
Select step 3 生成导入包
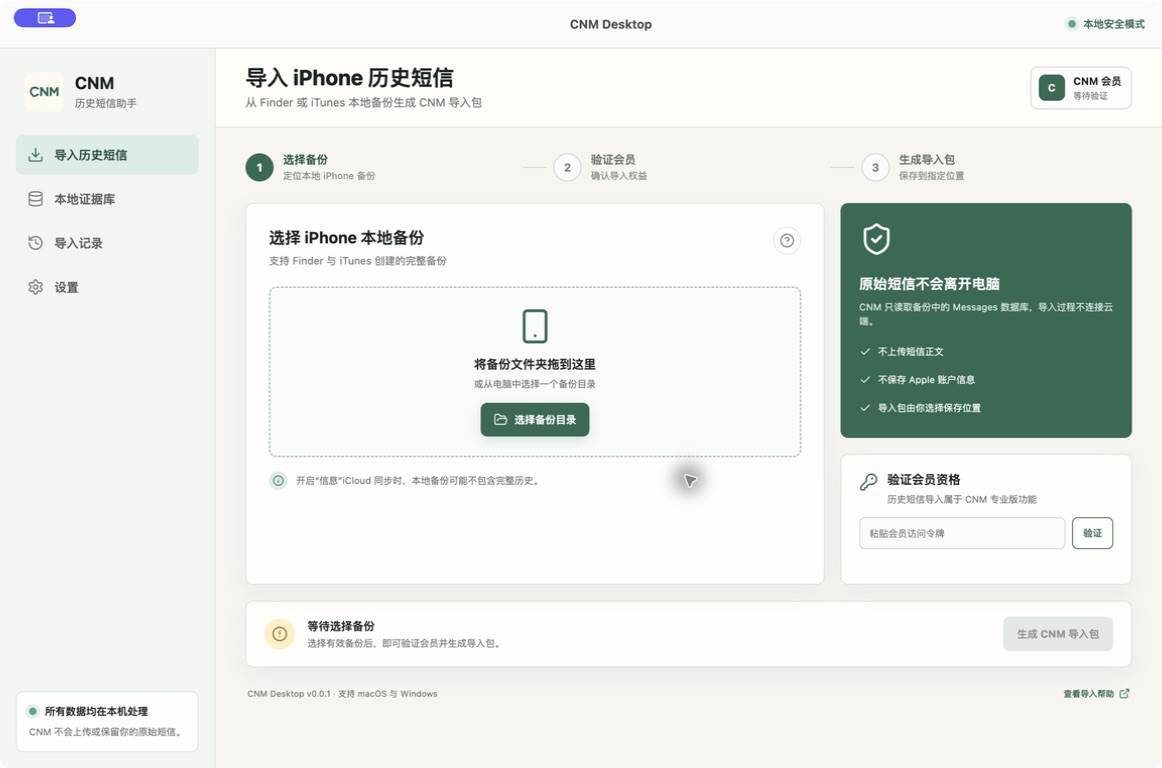[x=914, y=167]
